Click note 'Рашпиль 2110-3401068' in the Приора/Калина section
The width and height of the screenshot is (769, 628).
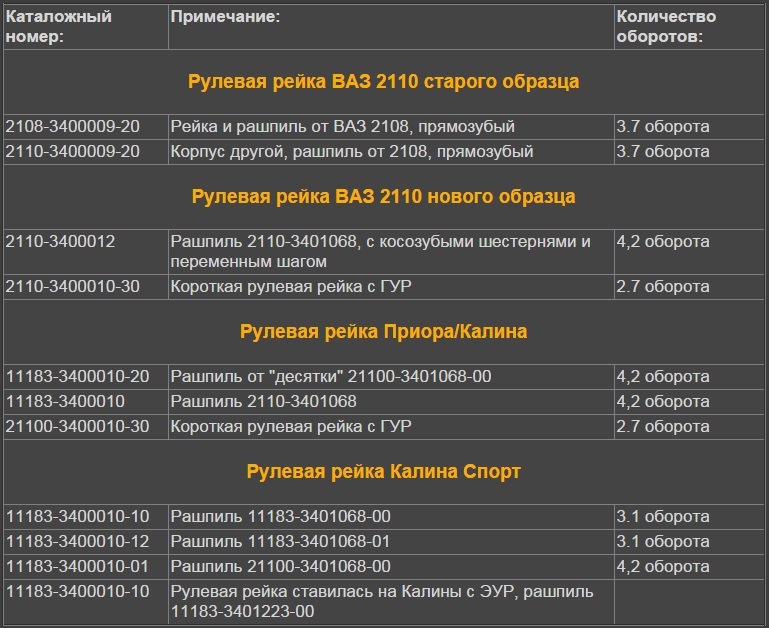click(263, 401)
